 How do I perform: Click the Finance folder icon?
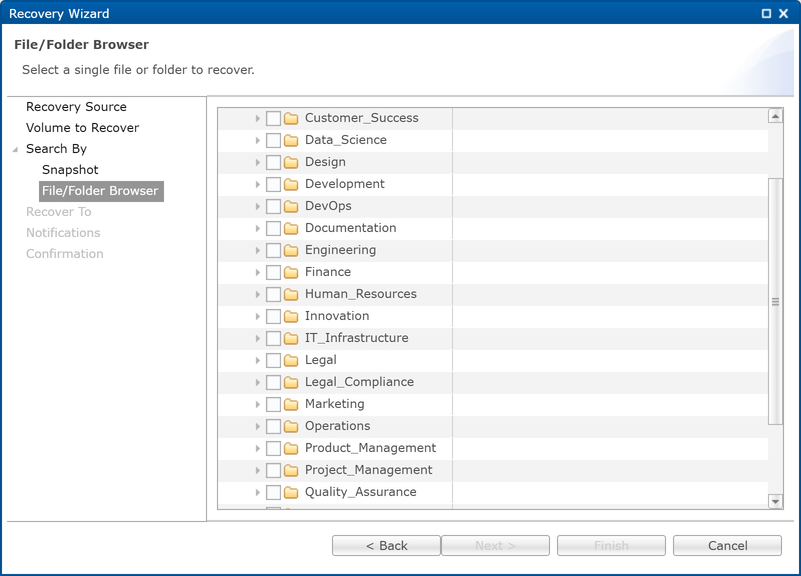pyautogui.click(x=291, y=272)
